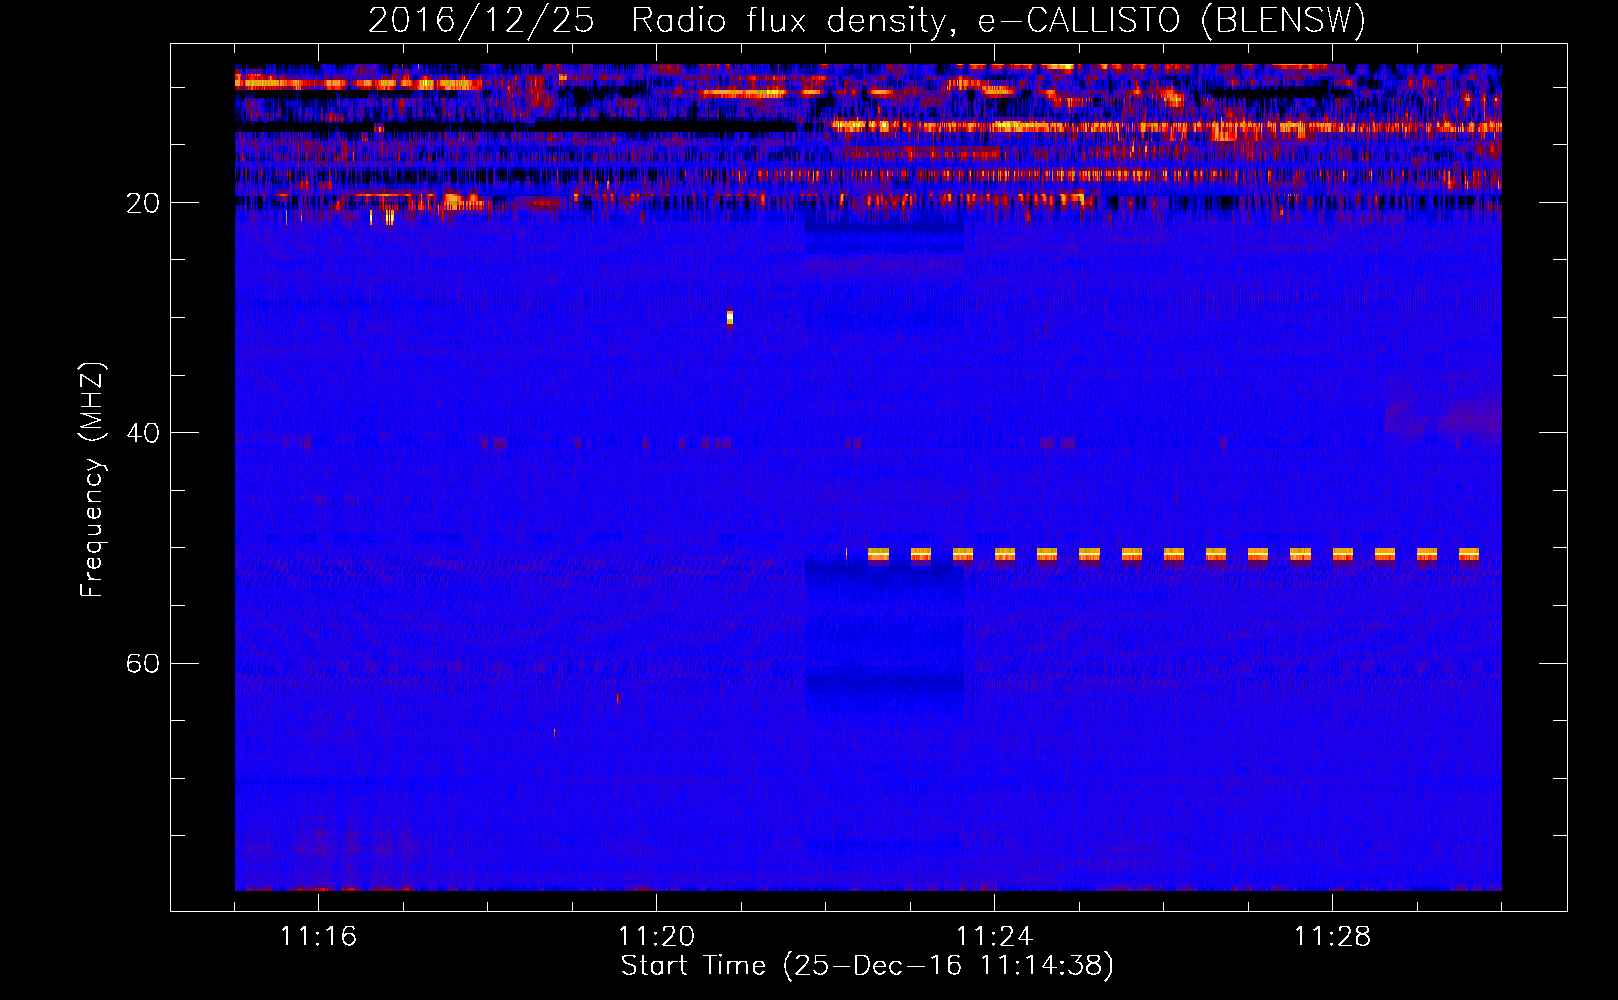
Task: Click the 11:24 time axis label
Action: coord(994,937)
